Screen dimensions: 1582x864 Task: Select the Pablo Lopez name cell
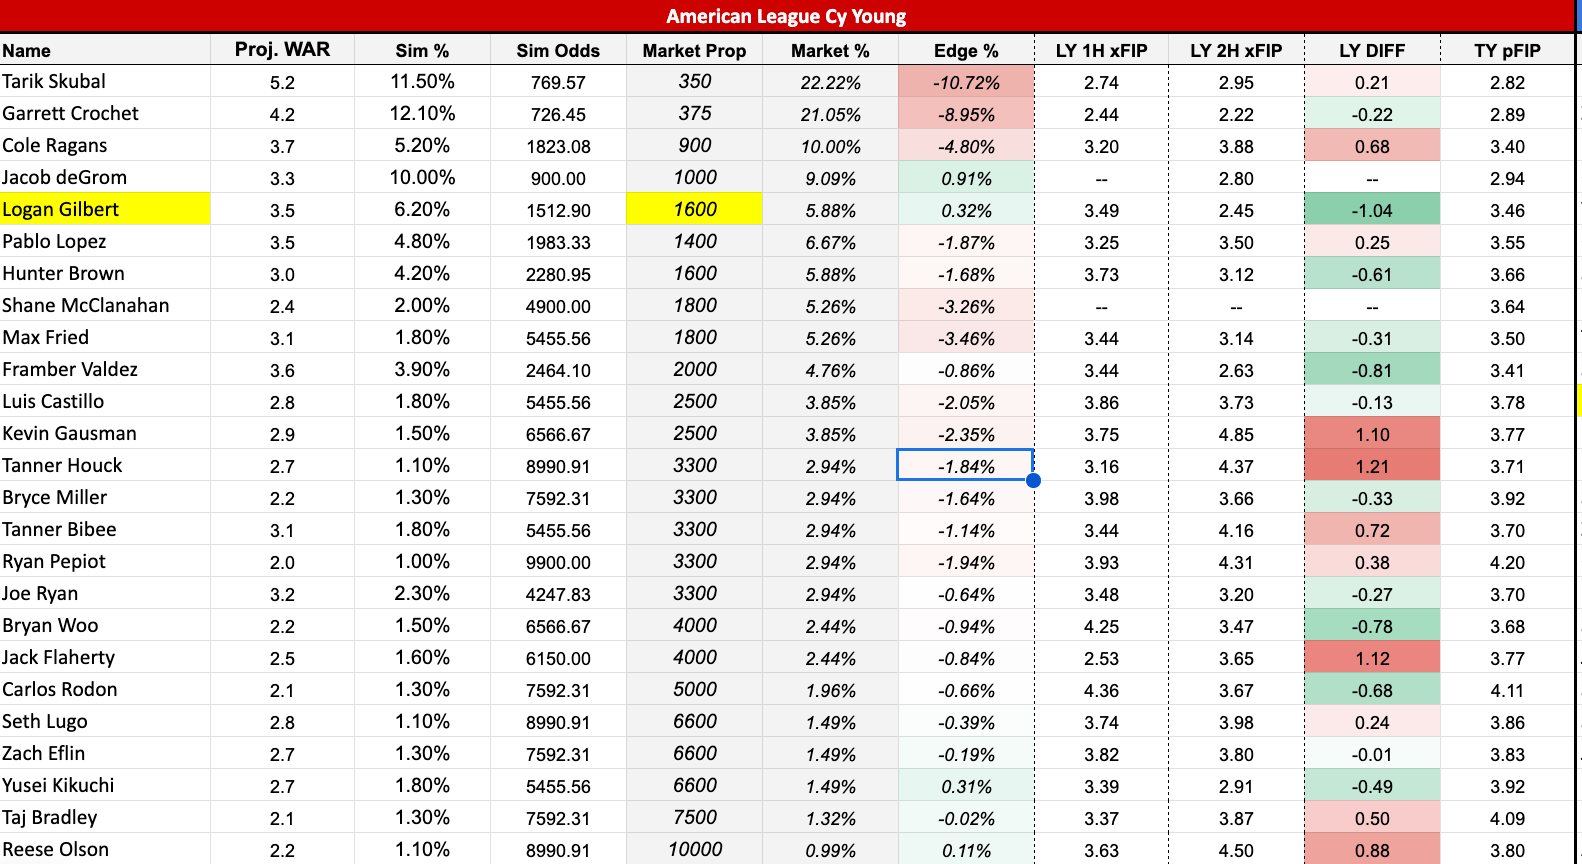[105, 241]
